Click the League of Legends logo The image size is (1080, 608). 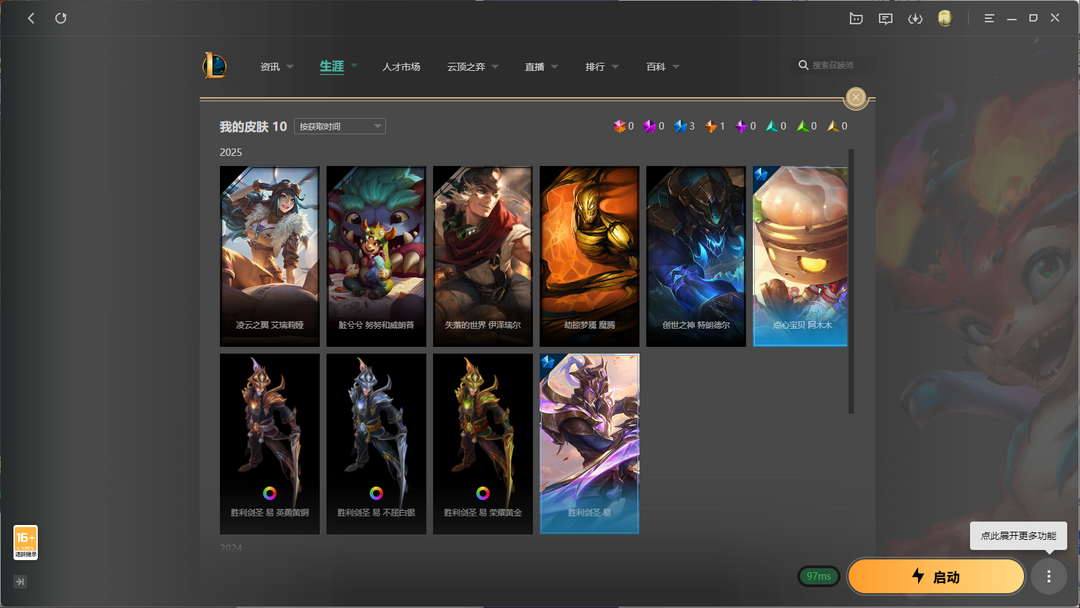tap(214, 66)
